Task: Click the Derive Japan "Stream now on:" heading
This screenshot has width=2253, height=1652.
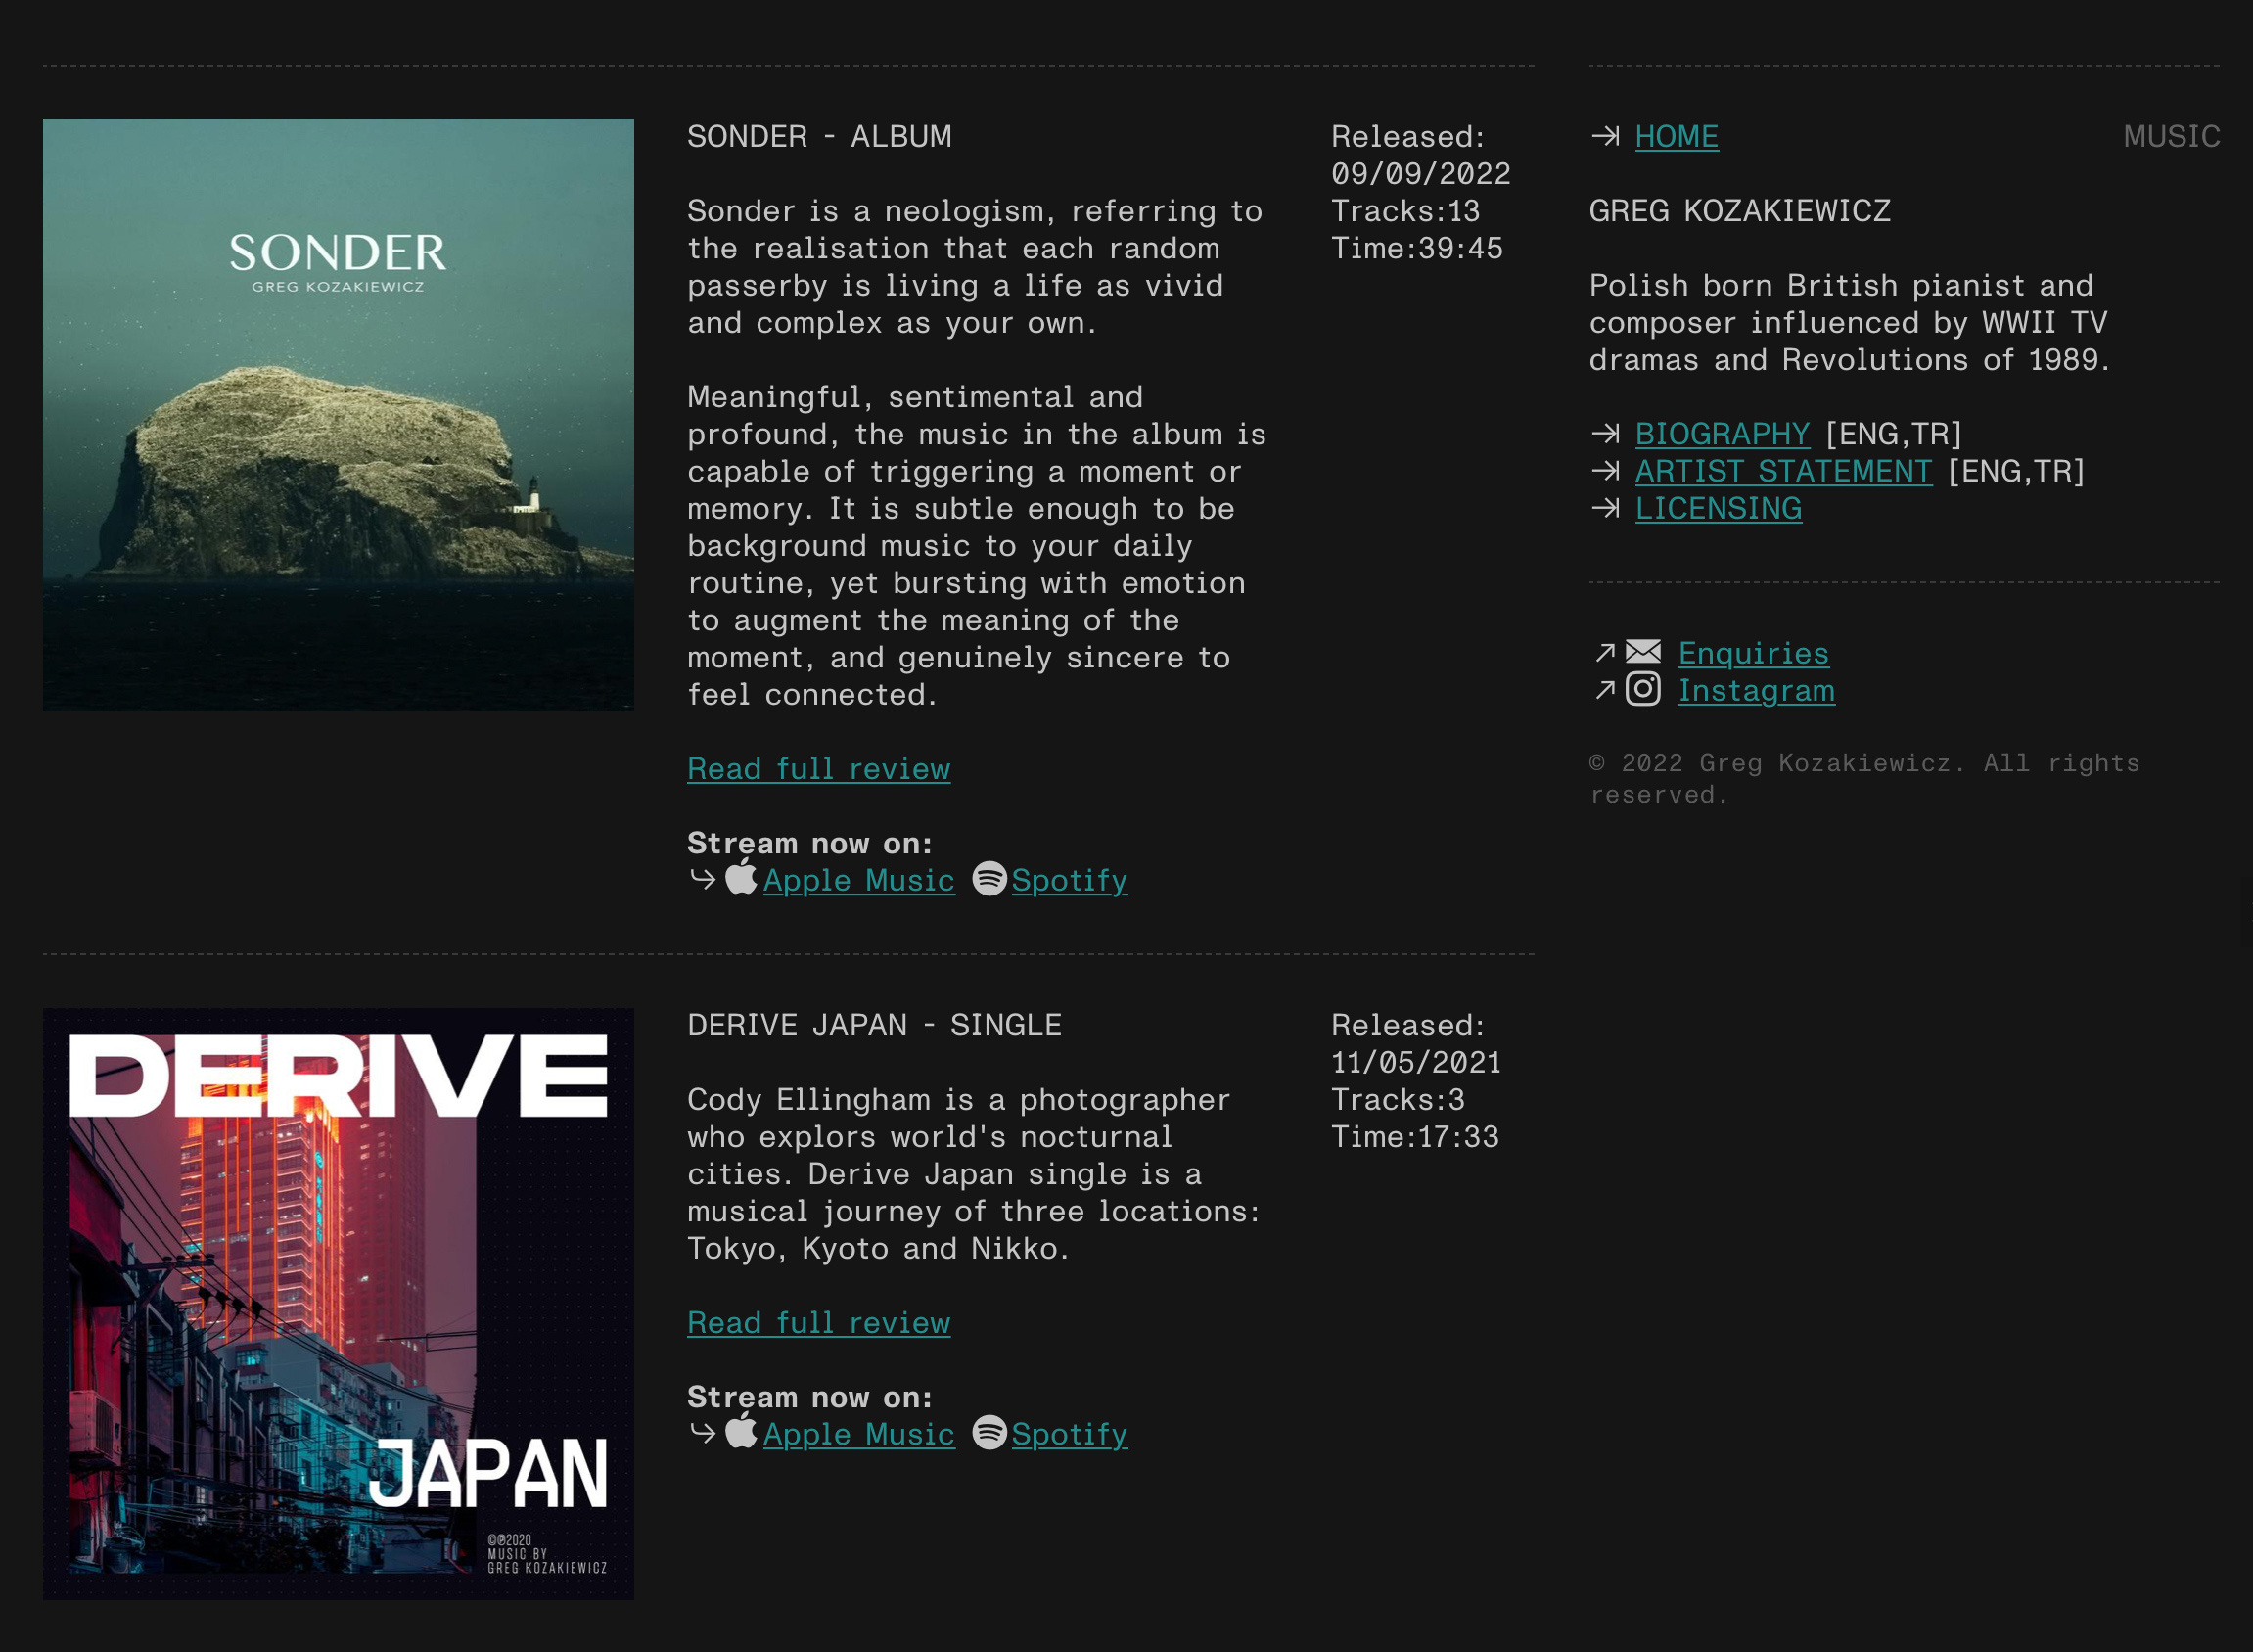Action: point(810,1398)
